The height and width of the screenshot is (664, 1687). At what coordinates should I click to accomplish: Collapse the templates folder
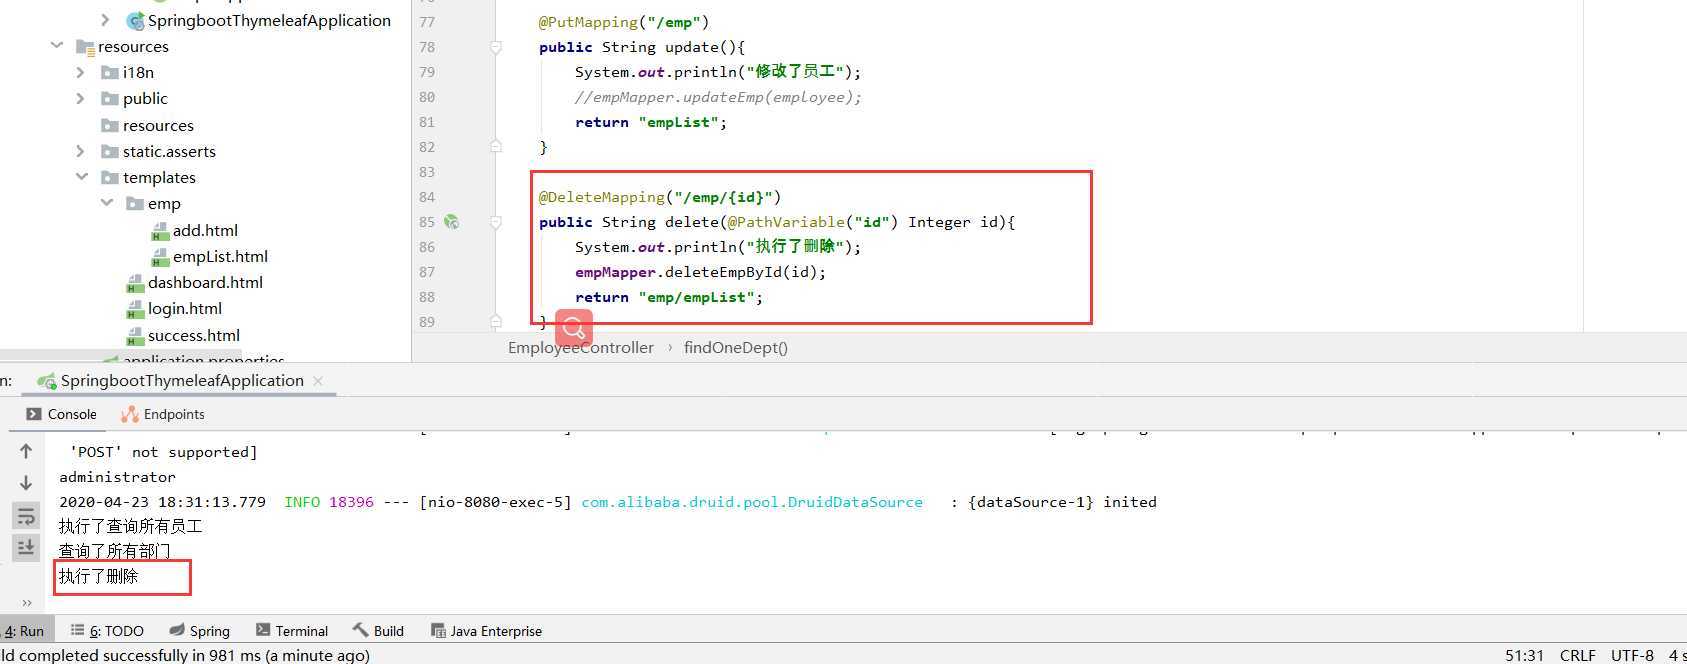81,177
